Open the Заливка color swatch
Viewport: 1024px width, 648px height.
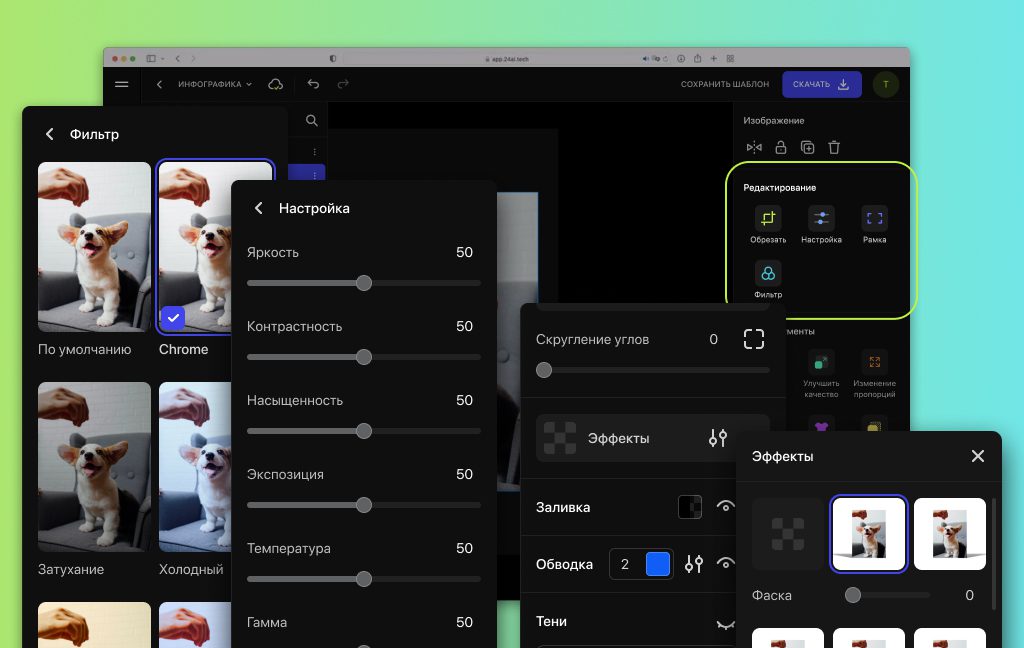(690, 507)
